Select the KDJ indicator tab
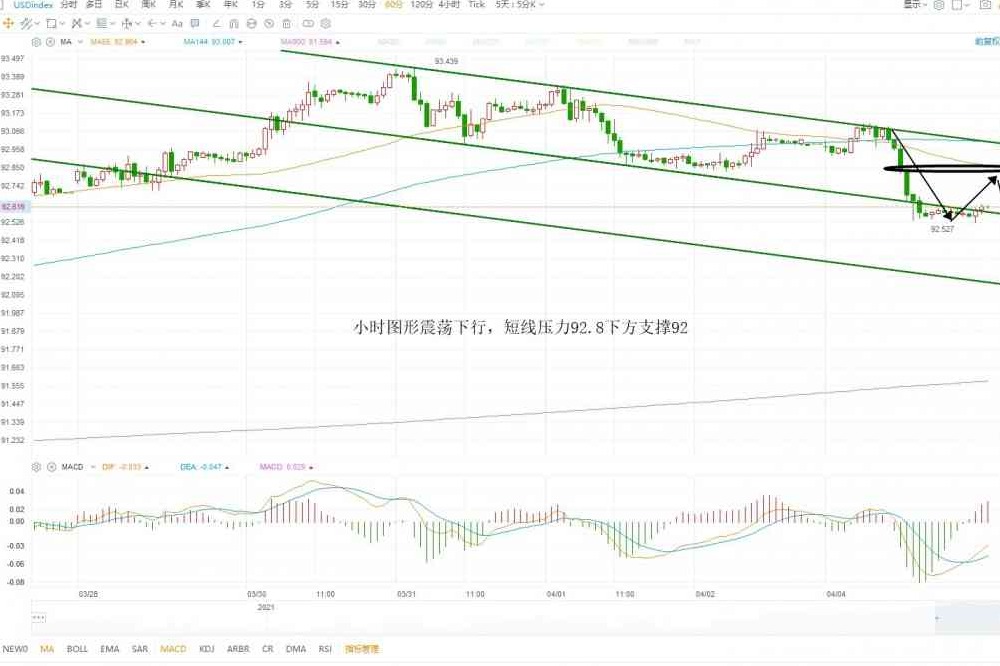This screenshot has width=1000, height=666. 207,649
